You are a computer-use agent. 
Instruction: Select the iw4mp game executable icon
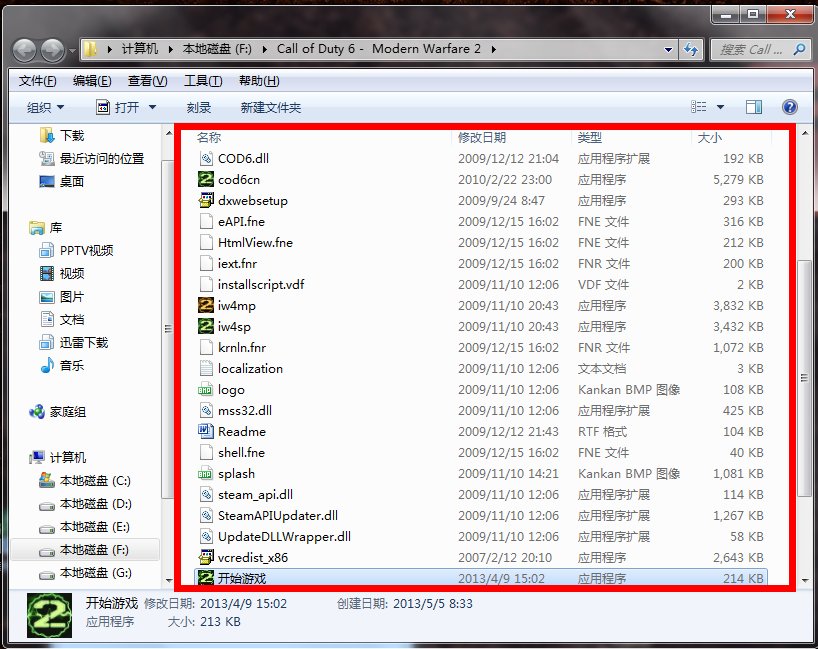[x=206, y=306]
